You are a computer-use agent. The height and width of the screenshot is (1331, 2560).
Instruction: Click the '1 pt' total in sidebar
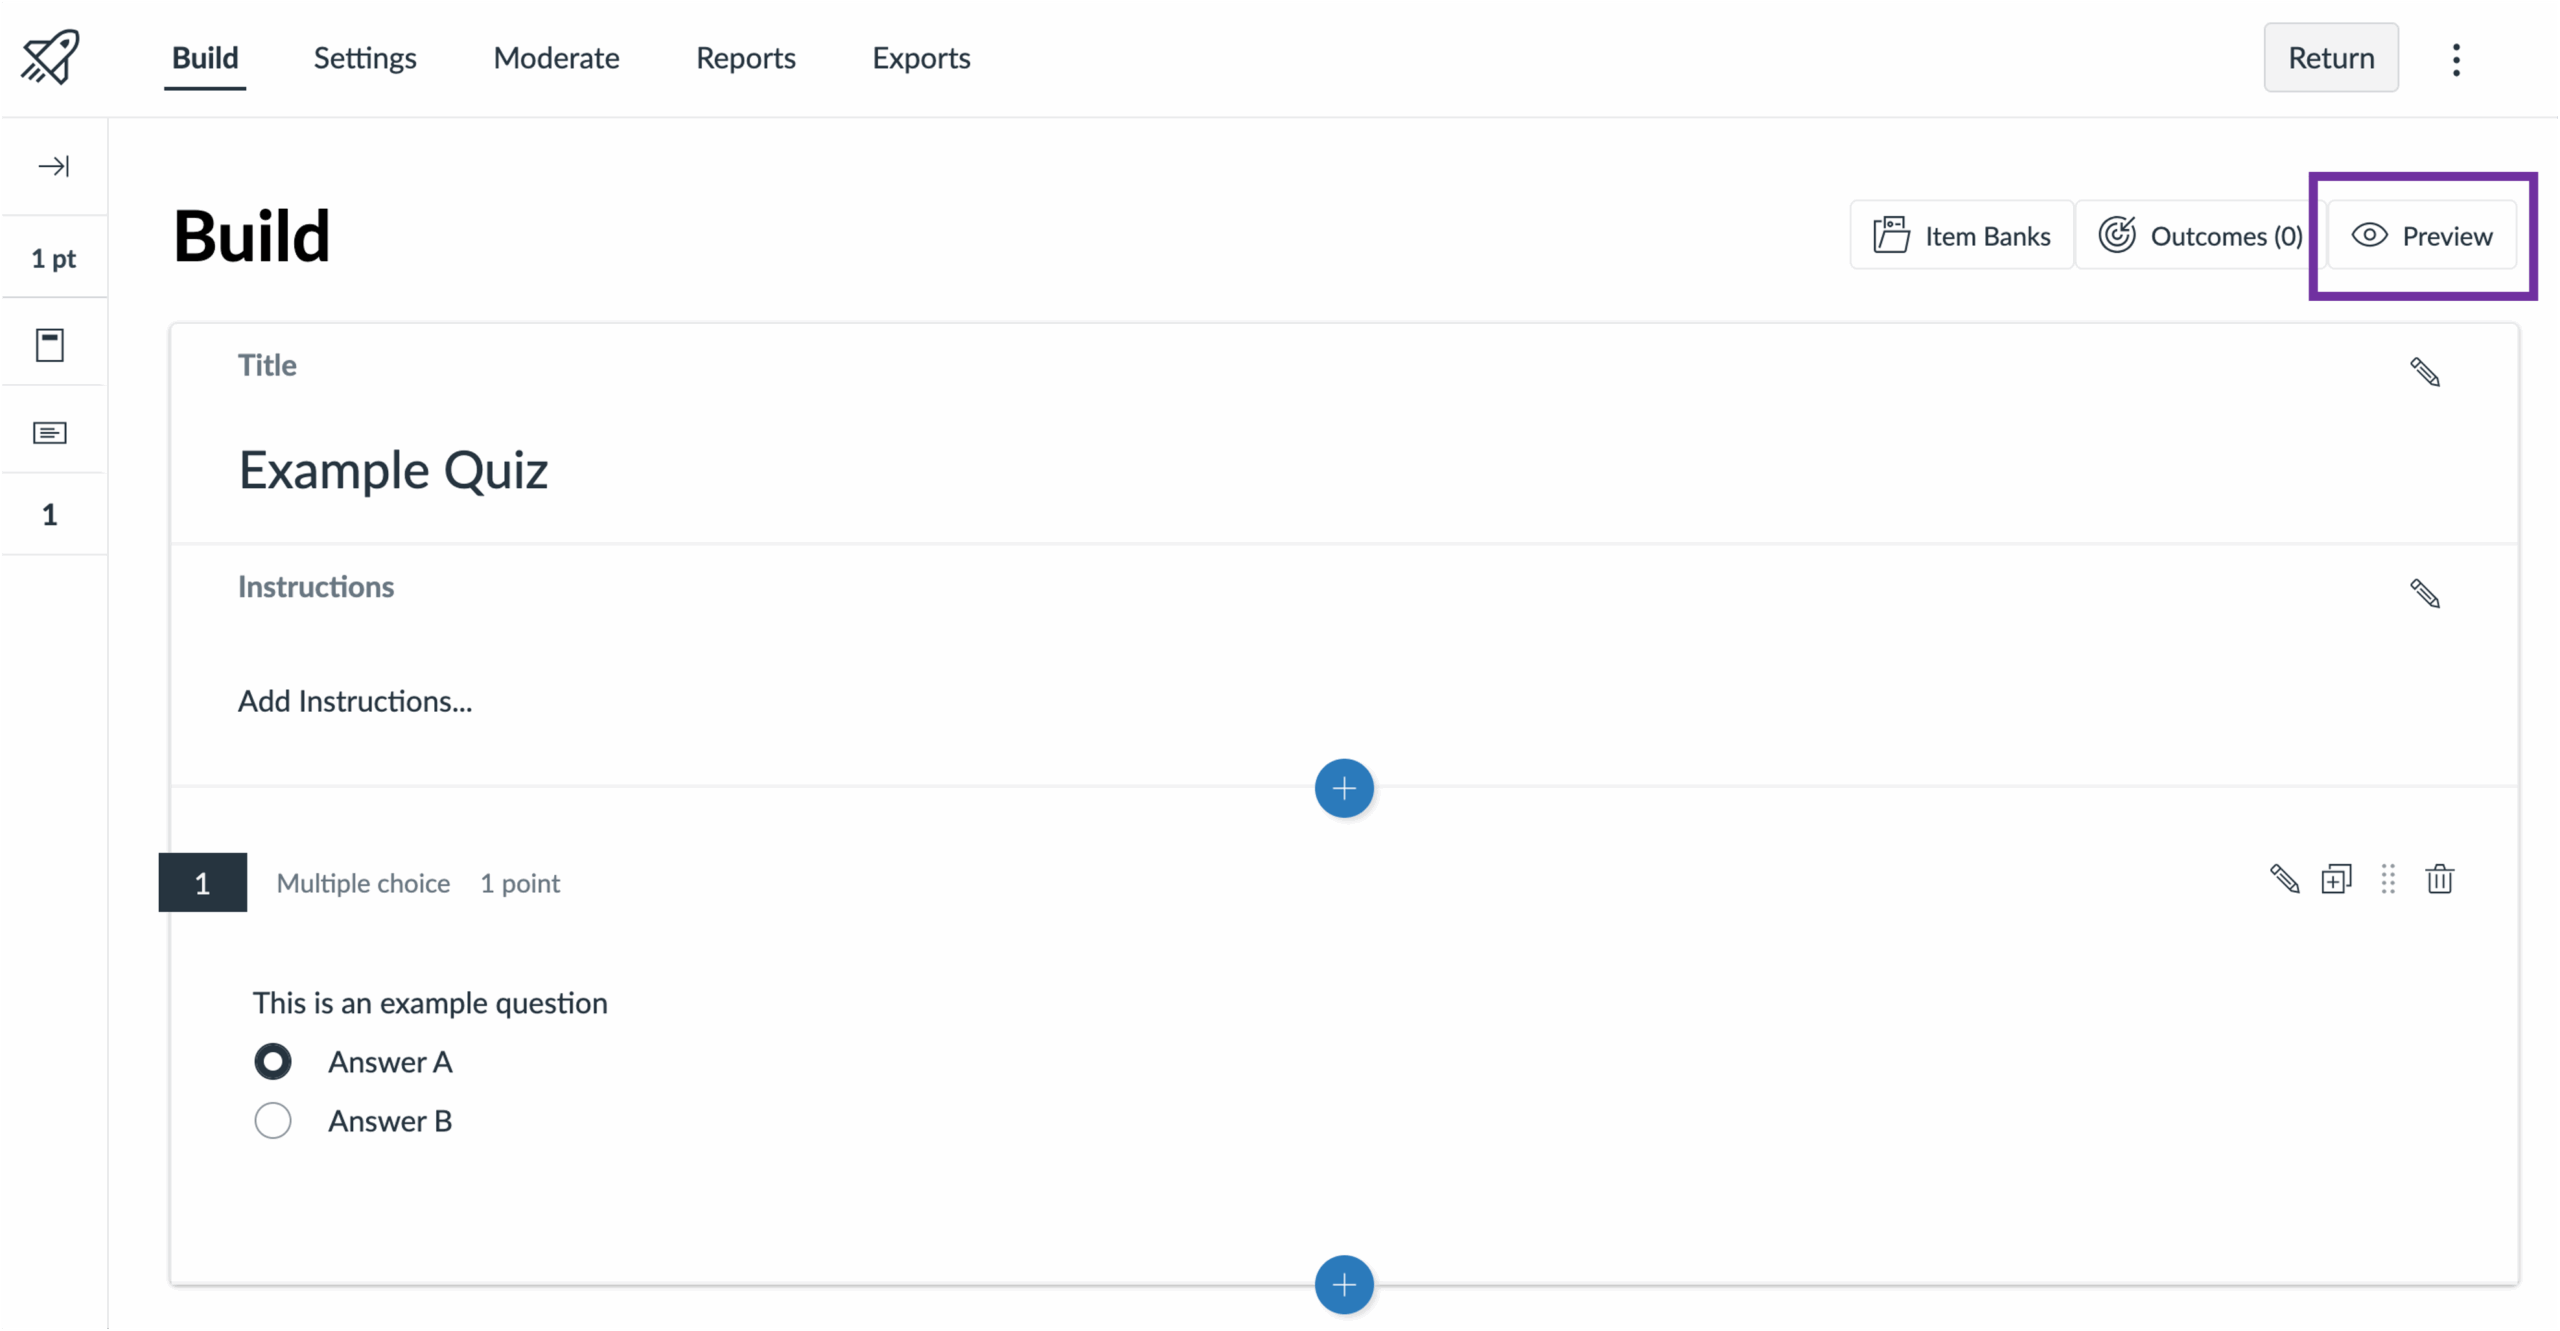54,258
